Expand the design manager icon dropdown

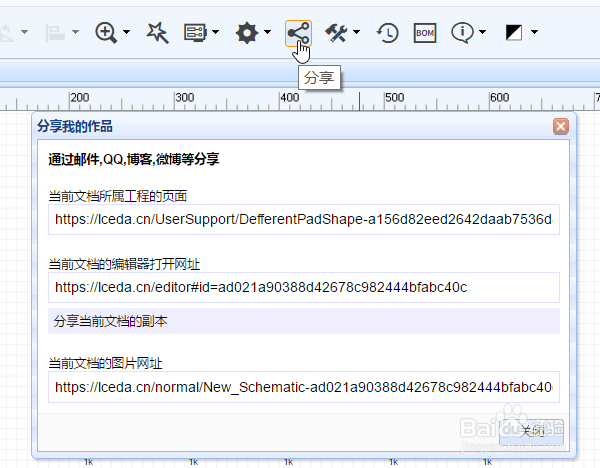(x=215, y=32)
